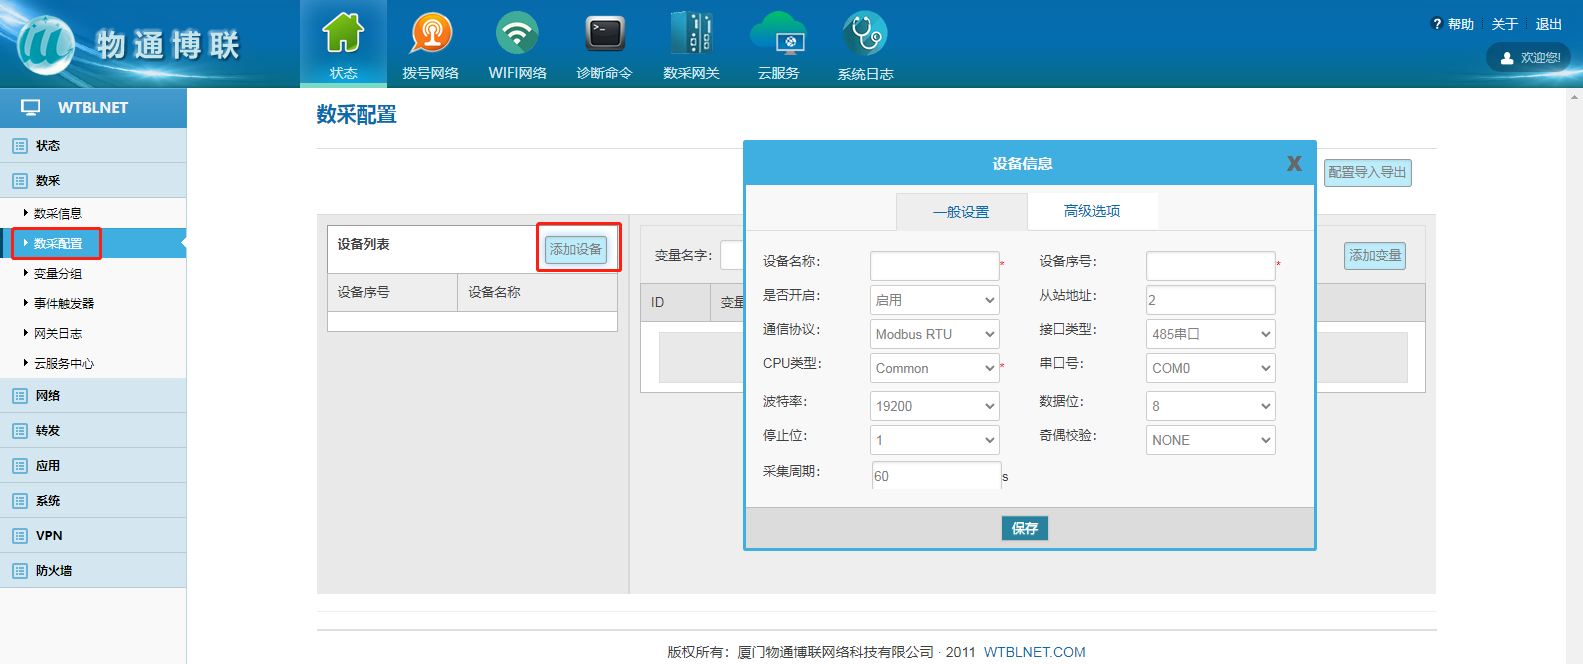Open the 通信协议 Modbus RTU dropdown

pos(934,334)
